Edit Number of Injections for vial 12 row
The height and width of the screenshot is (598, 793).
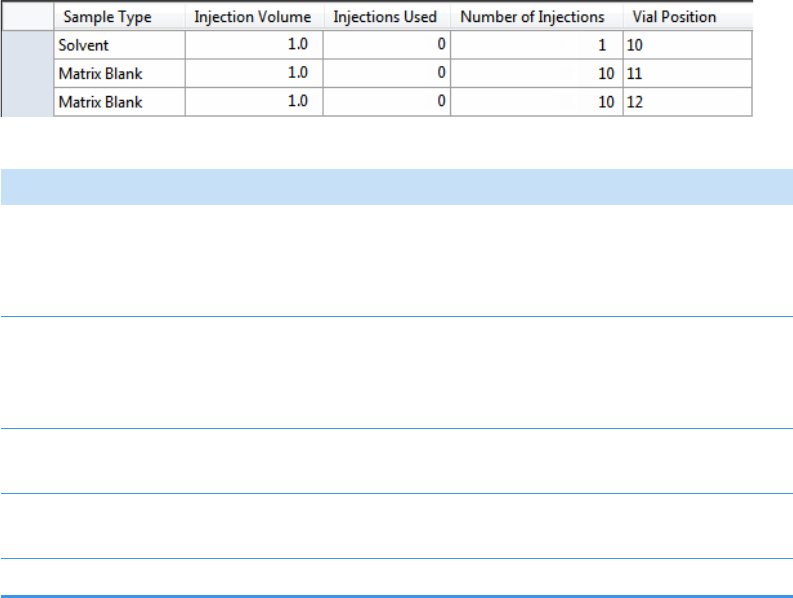[537, 102]
